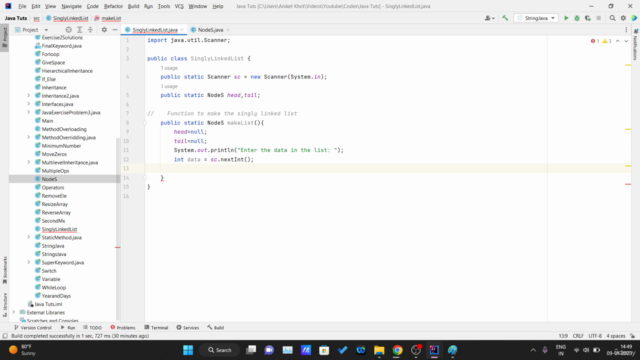Viewport: 640px width, 360px height.
Task: Open the Terminal tool window
Action: tap(156, 327)
